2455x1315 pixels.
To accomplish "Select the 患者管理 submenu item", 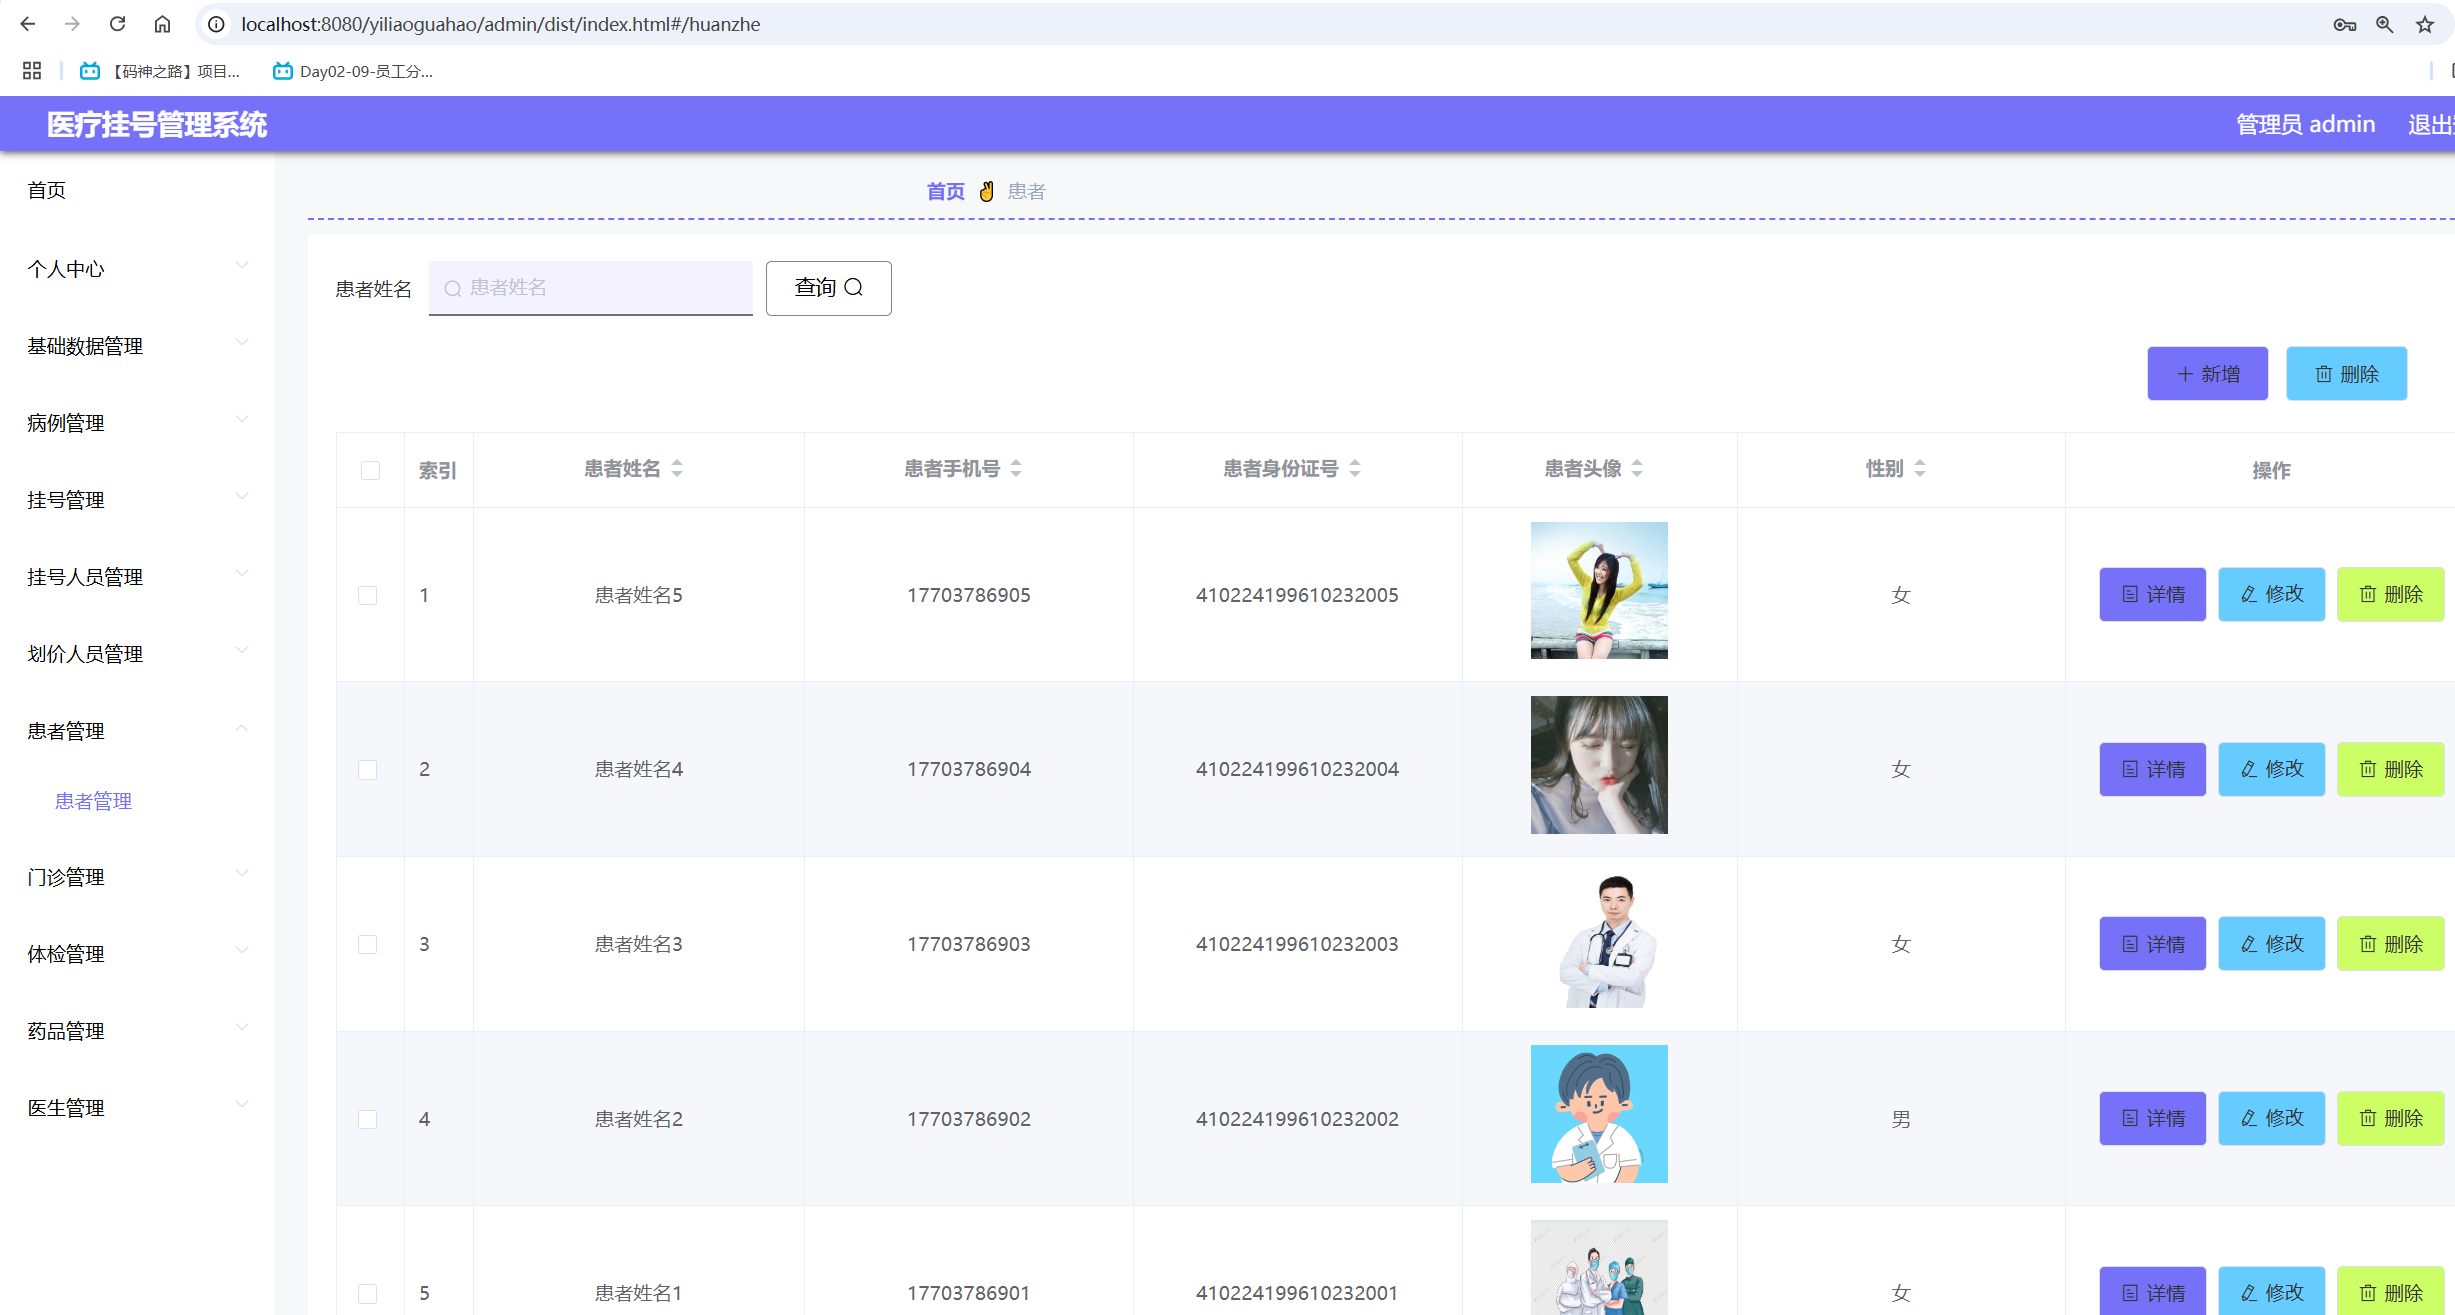I will pyautogui.click(x=93, y=801).
